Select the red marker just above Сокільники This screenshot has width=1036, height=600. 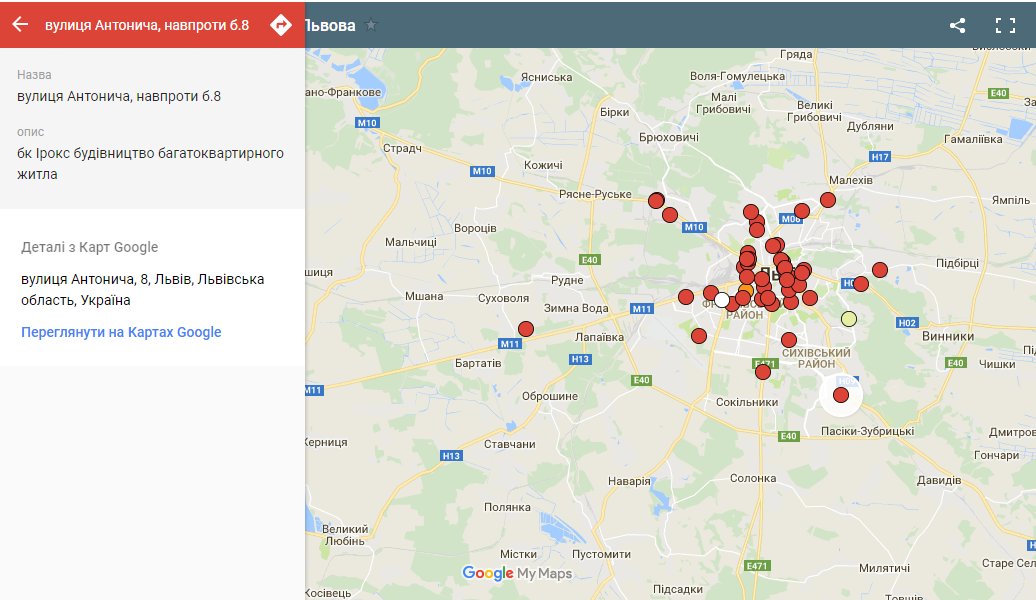(x=762, y=372)
